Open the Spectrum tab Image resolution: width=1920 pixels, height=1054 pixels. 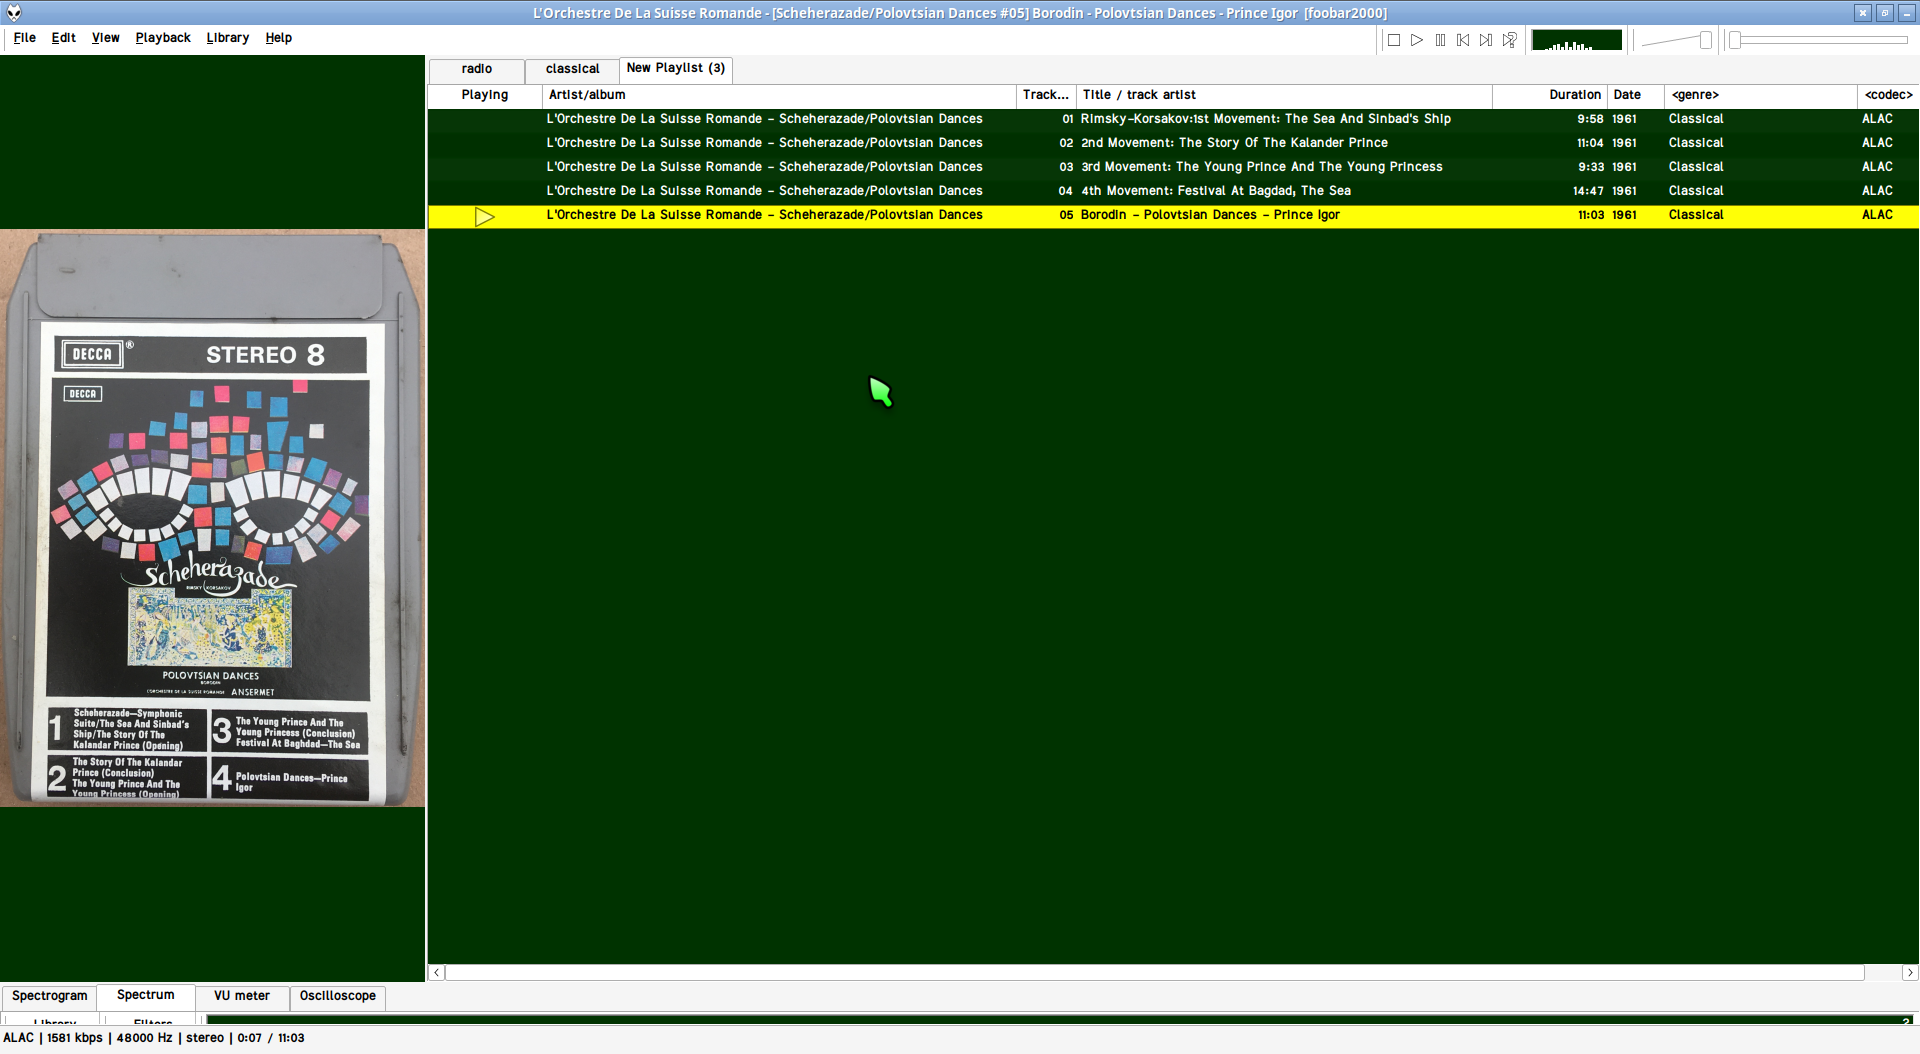click(146, 995)
